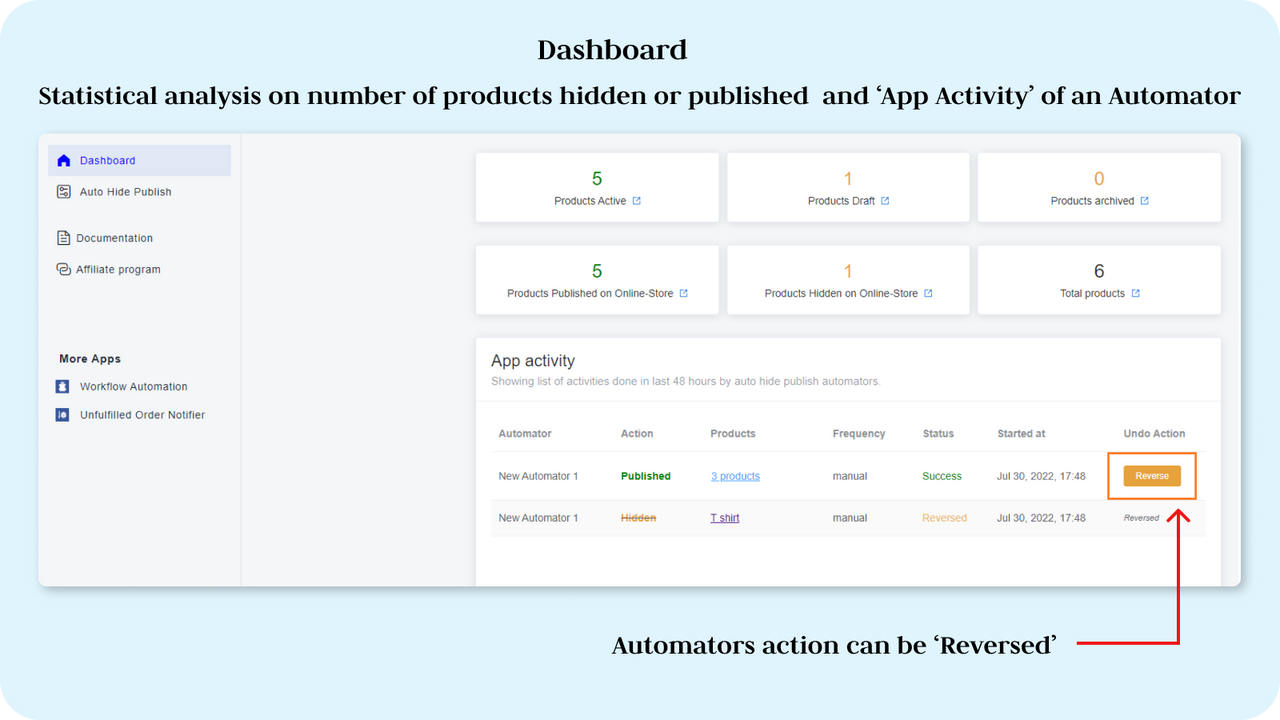This screenshot has height=720, width=1280.
Task: Open the 'T shirt' product link
Action: 725,518
